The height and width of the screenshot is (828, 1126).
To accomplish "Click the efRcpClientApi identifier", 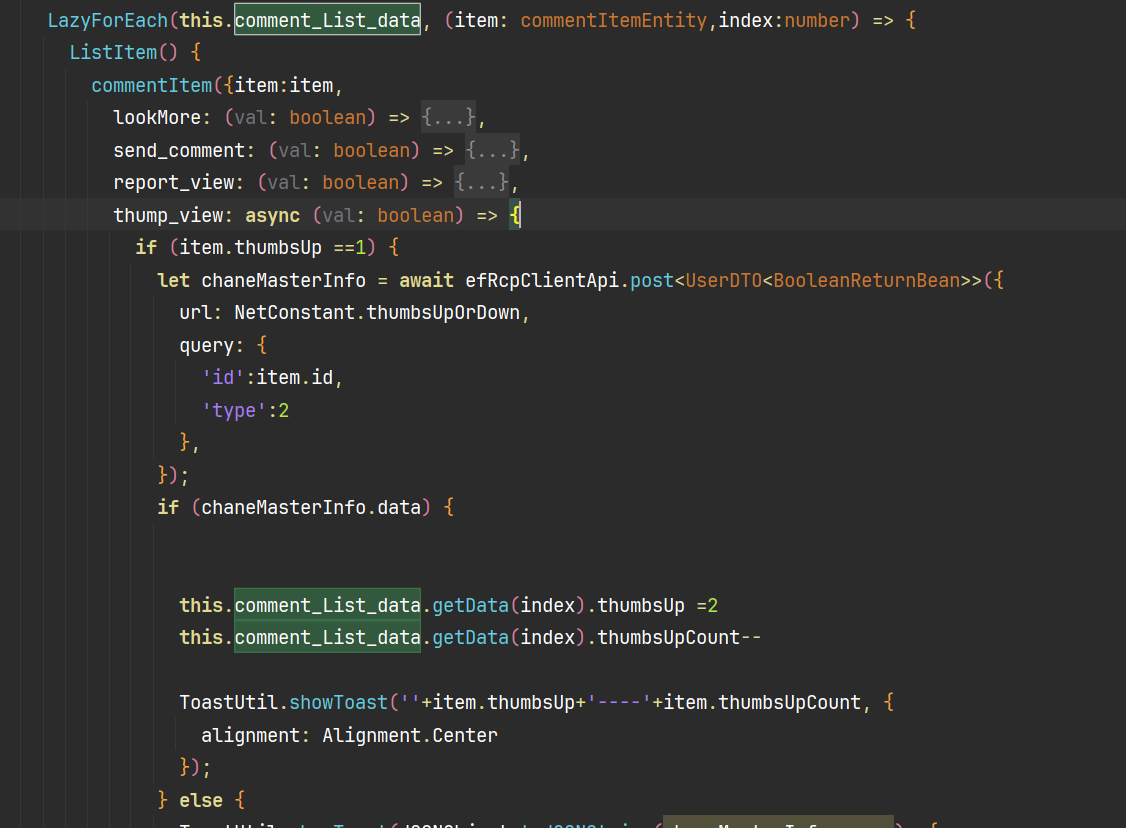I will click(x=544, y=281).
